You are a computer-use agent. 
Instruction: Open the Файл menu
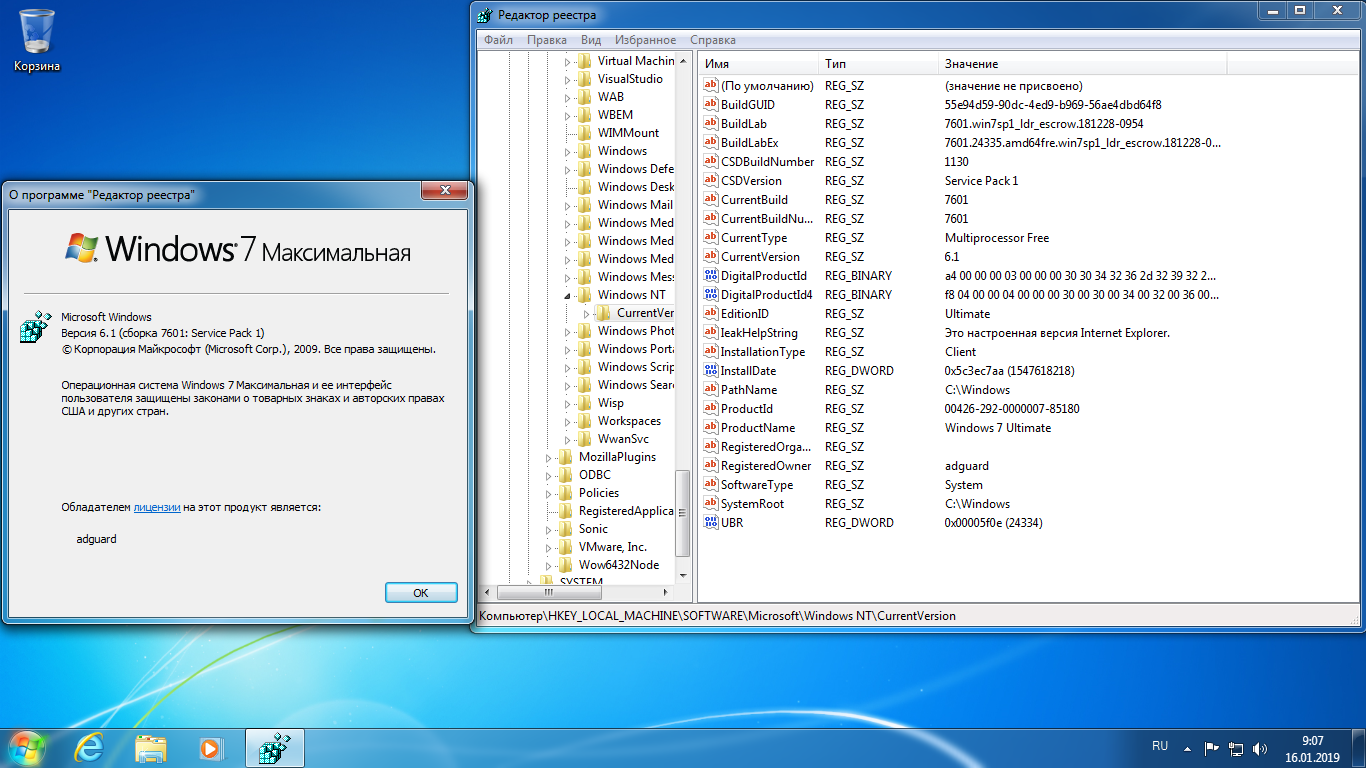point(498,40)
